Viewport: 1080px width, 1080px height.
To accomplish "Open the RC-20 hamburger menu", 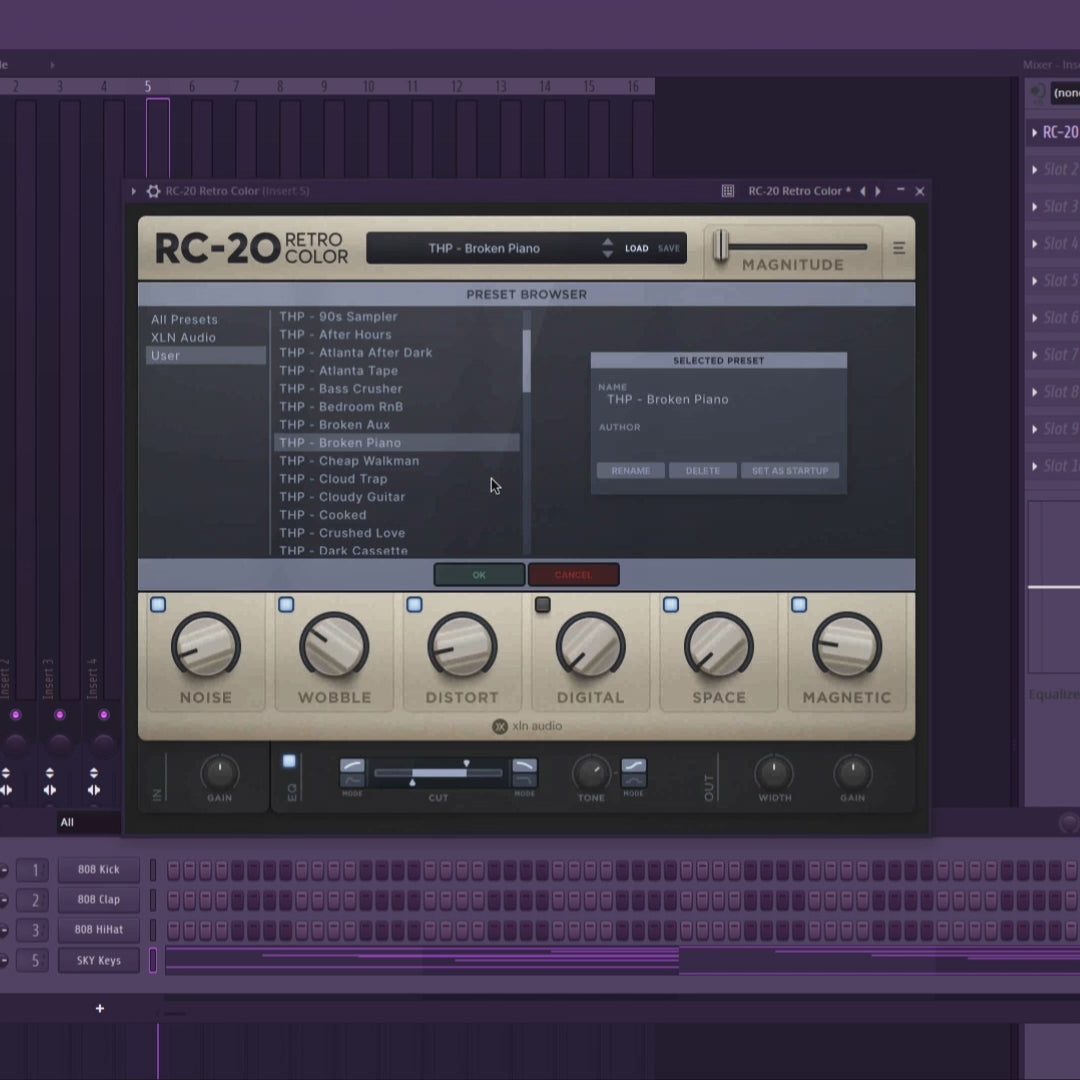I will [898, 248].
